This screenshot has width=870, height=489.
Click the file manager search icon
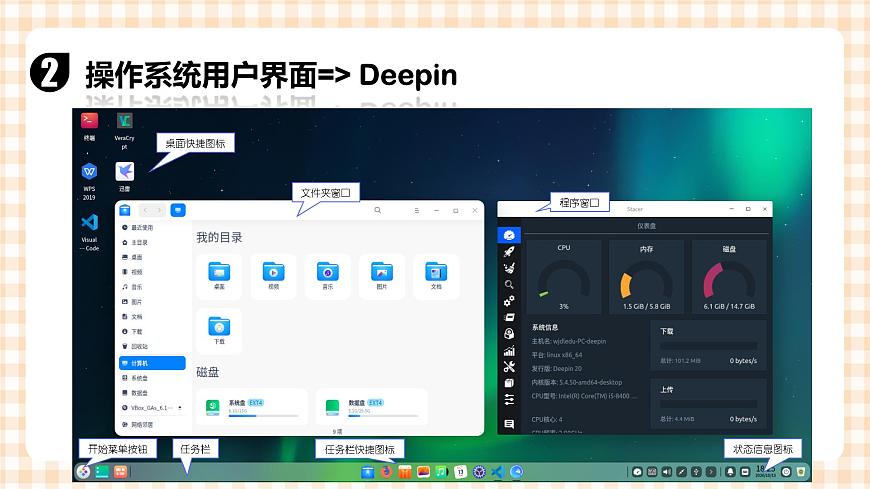coord(377,210)
